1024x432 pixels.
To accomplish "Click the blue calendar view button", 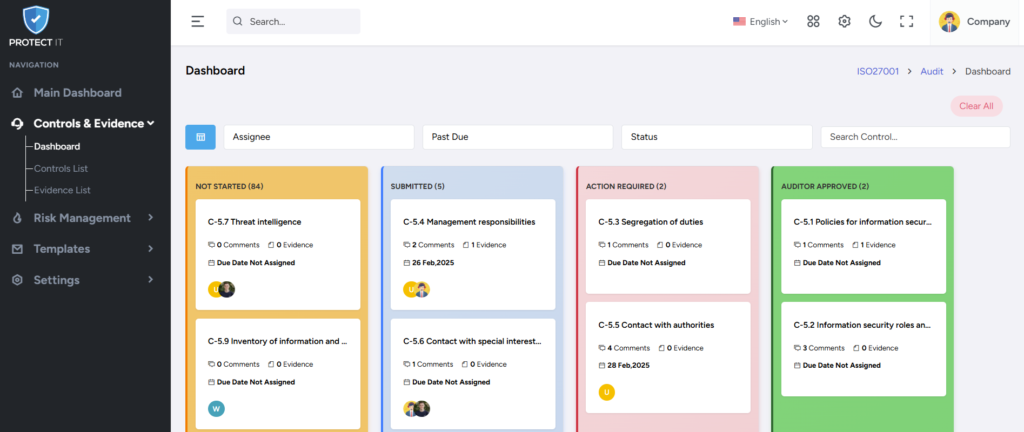I will [200, 137].
